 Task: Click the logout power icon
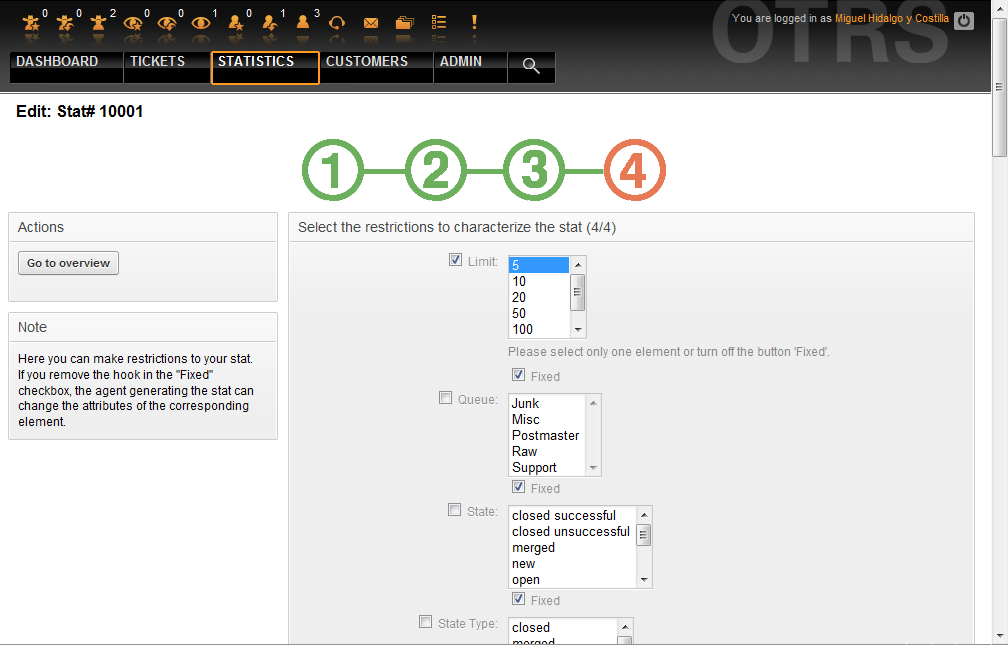coord(963,20)
